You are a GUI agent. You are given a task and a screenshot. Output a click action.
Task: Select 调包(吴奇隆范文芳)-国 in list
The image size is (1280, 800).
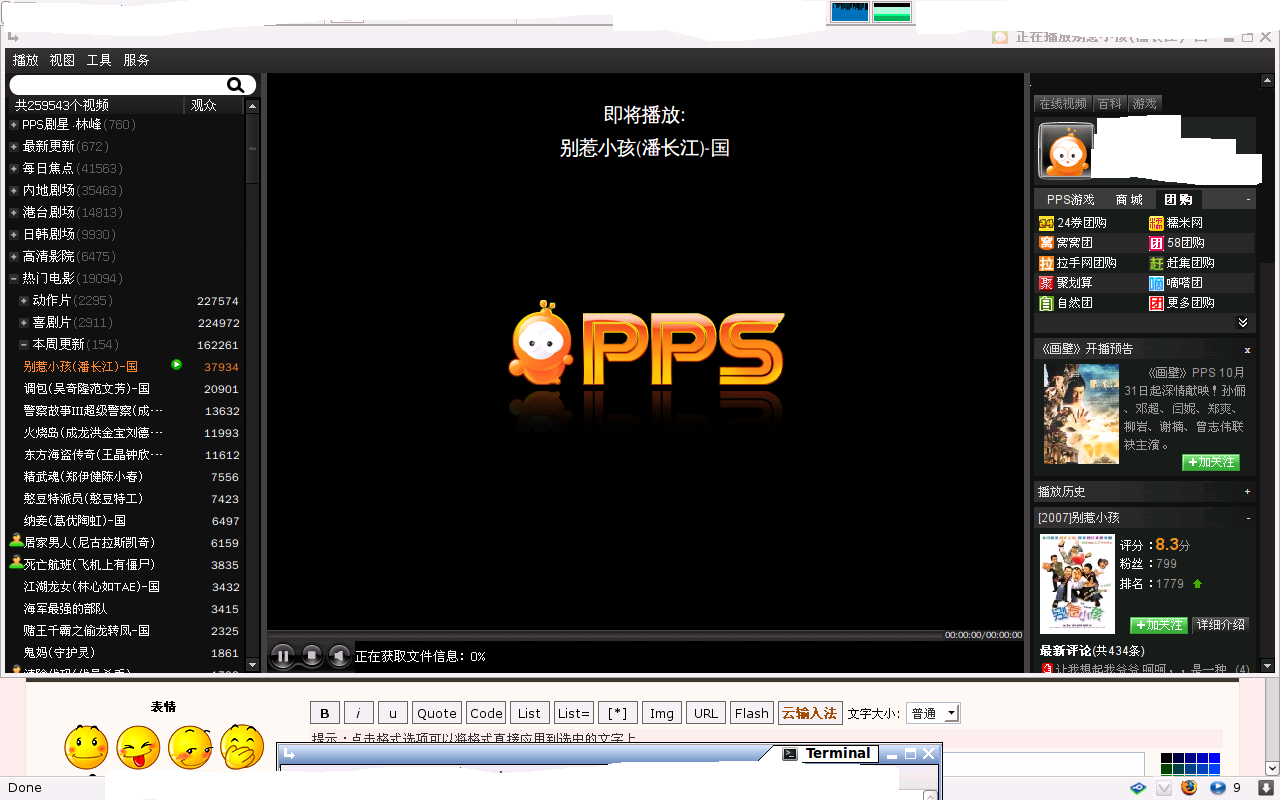click(x=87, y=389)
